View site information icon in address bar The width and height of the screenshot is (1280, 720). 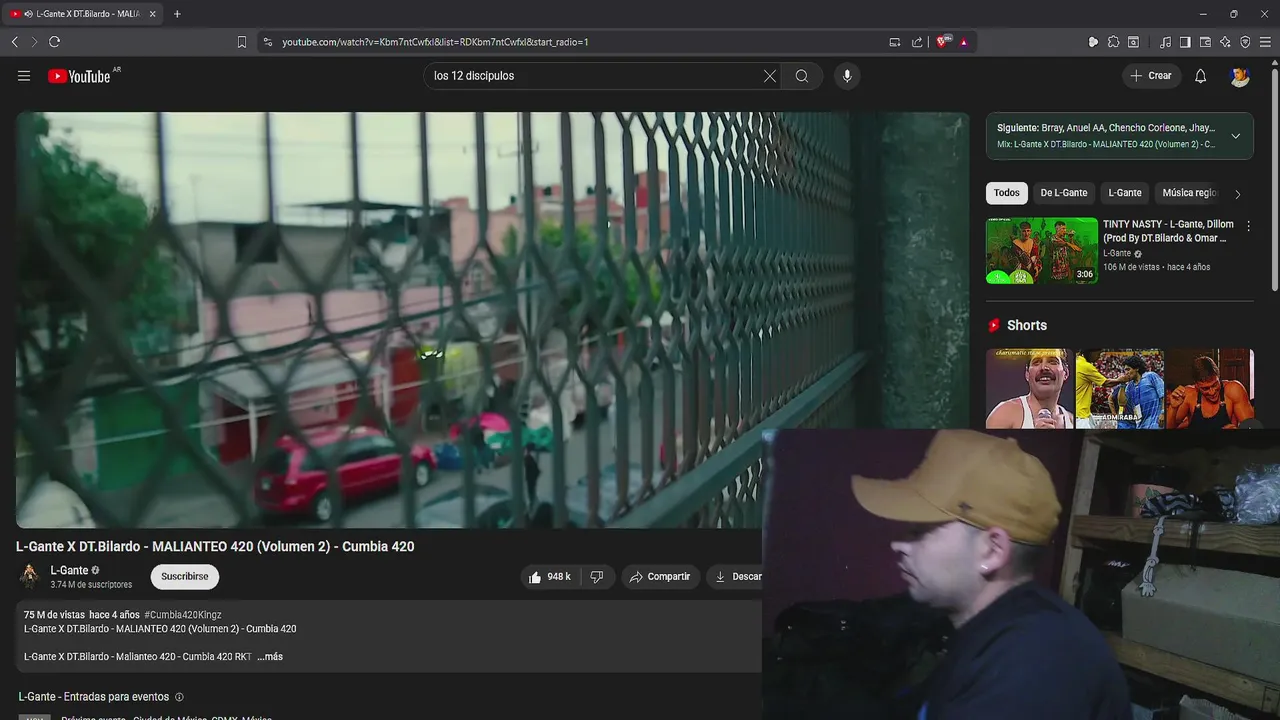267,42
